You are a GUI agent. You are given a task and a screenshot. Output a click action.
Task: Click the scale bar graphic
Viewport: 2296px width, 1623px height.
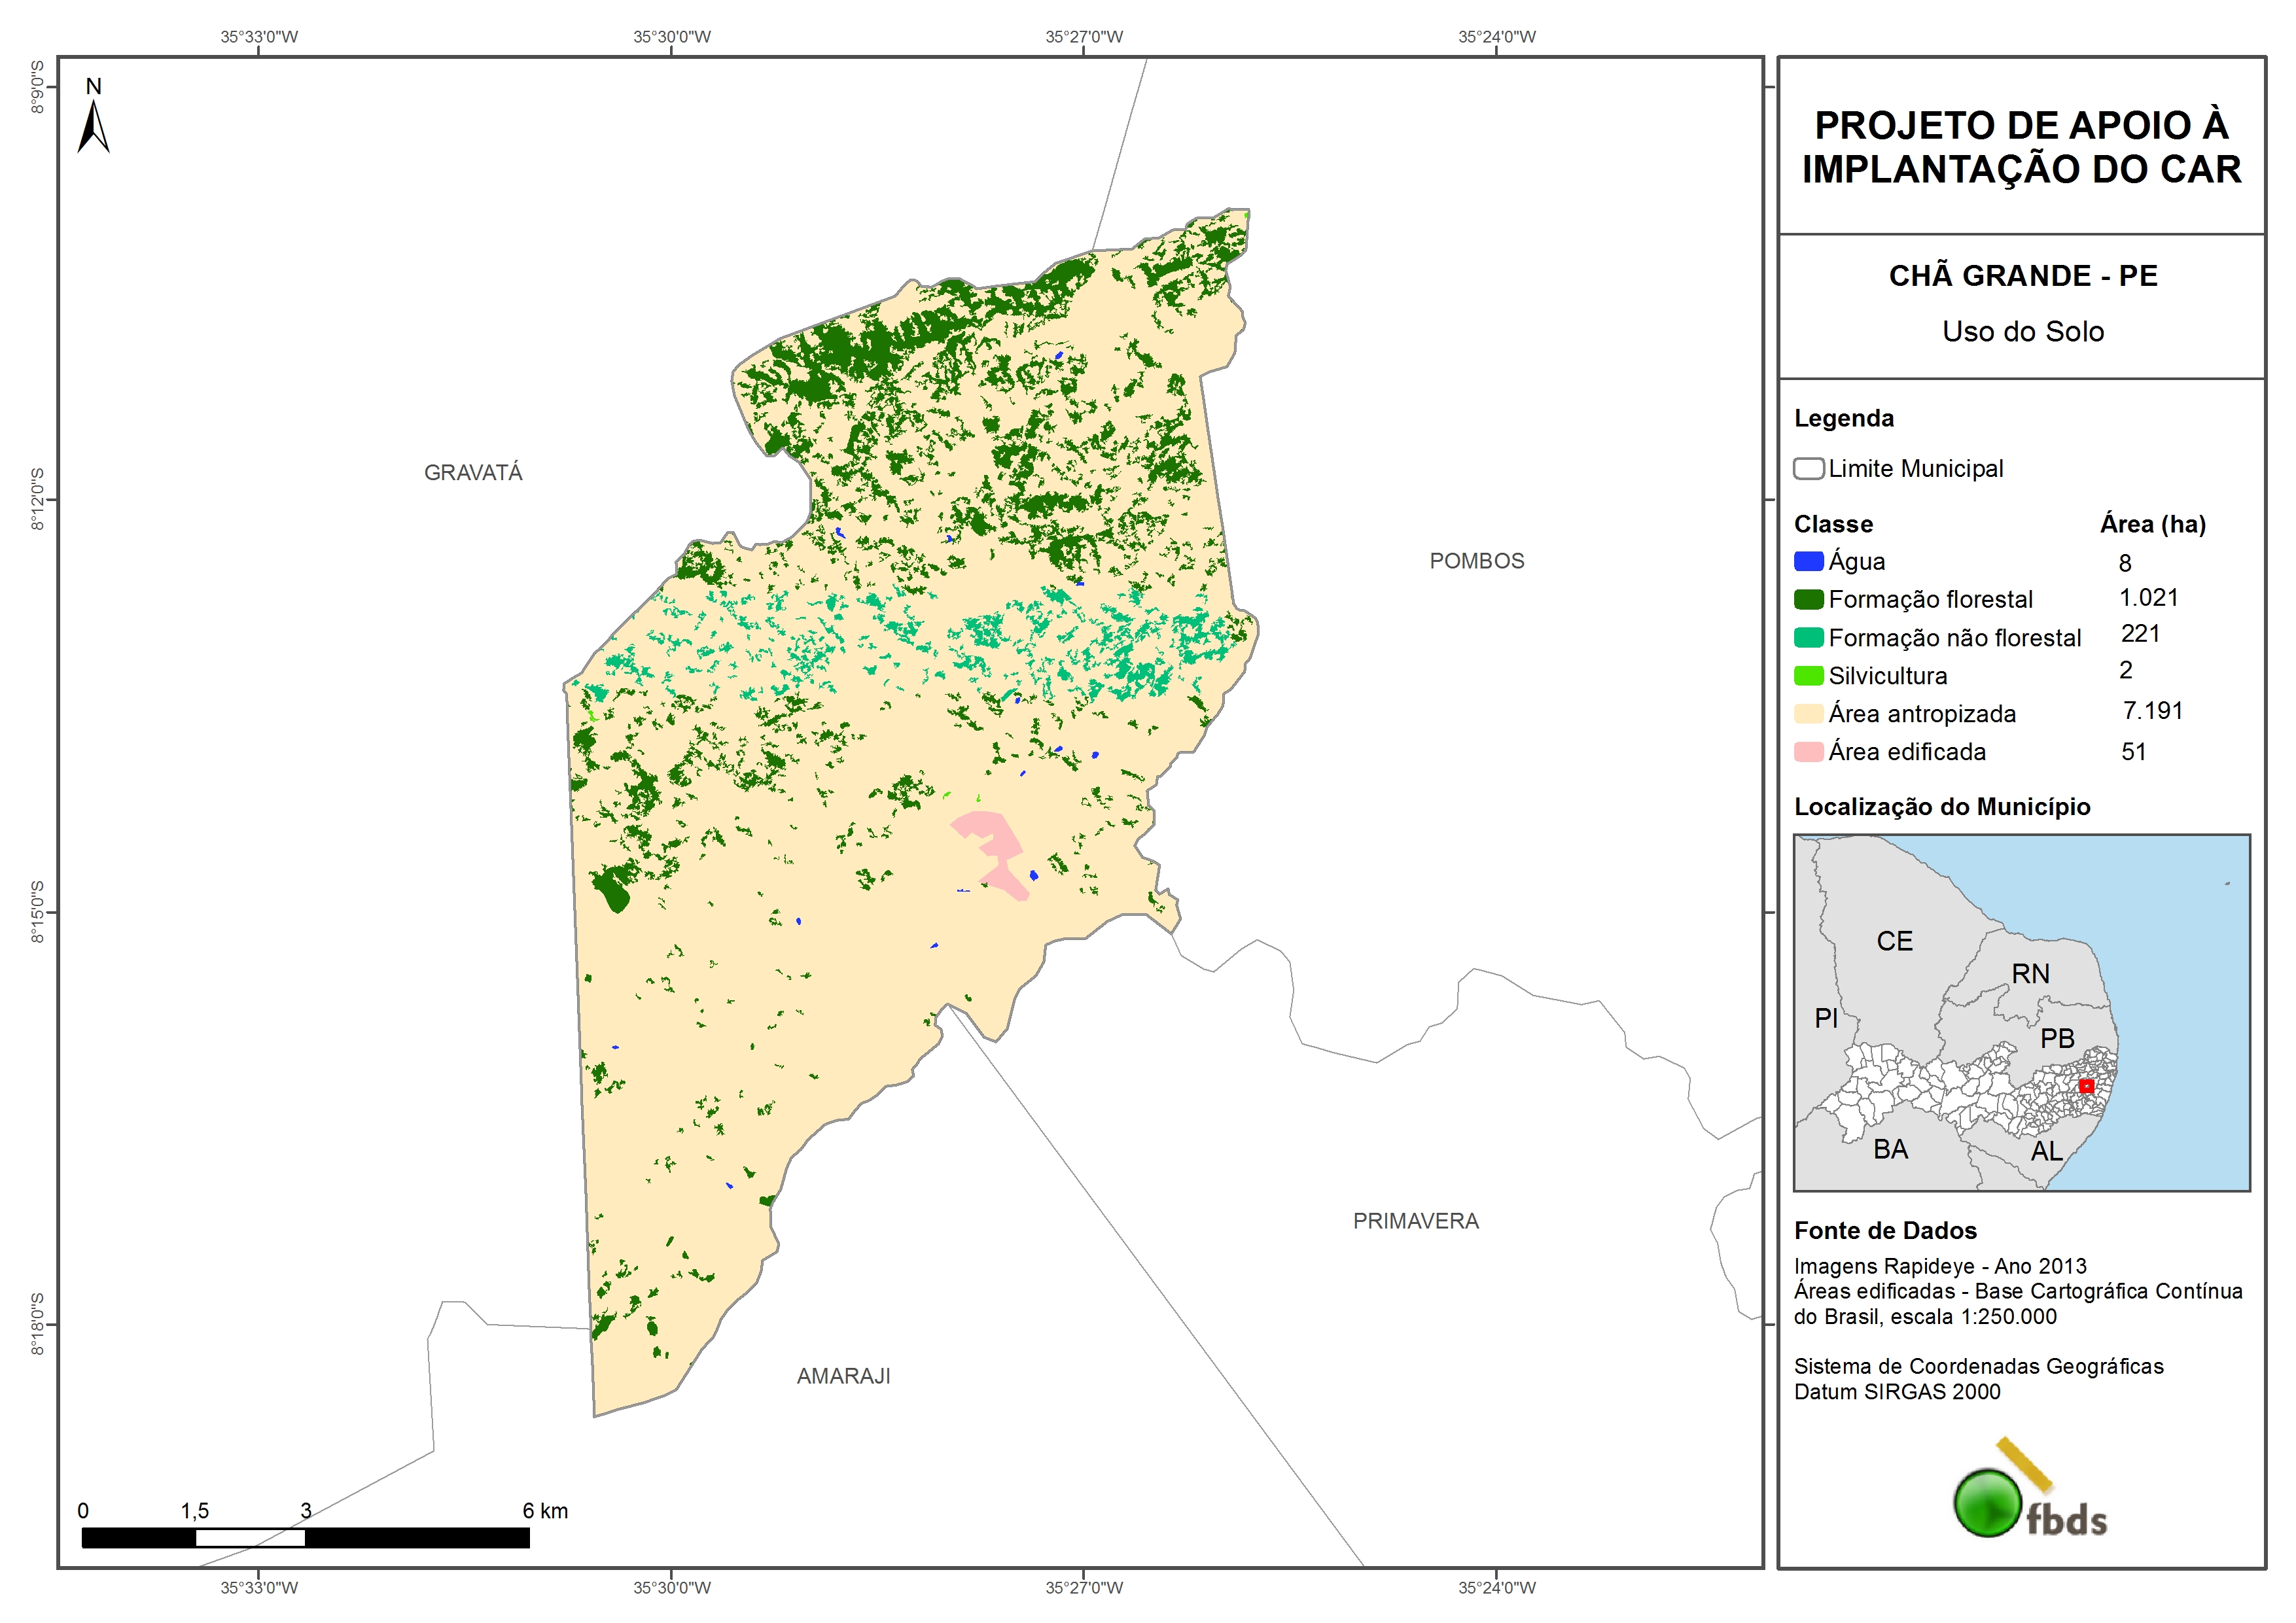pyautogui.click(x=305, y=1538)
